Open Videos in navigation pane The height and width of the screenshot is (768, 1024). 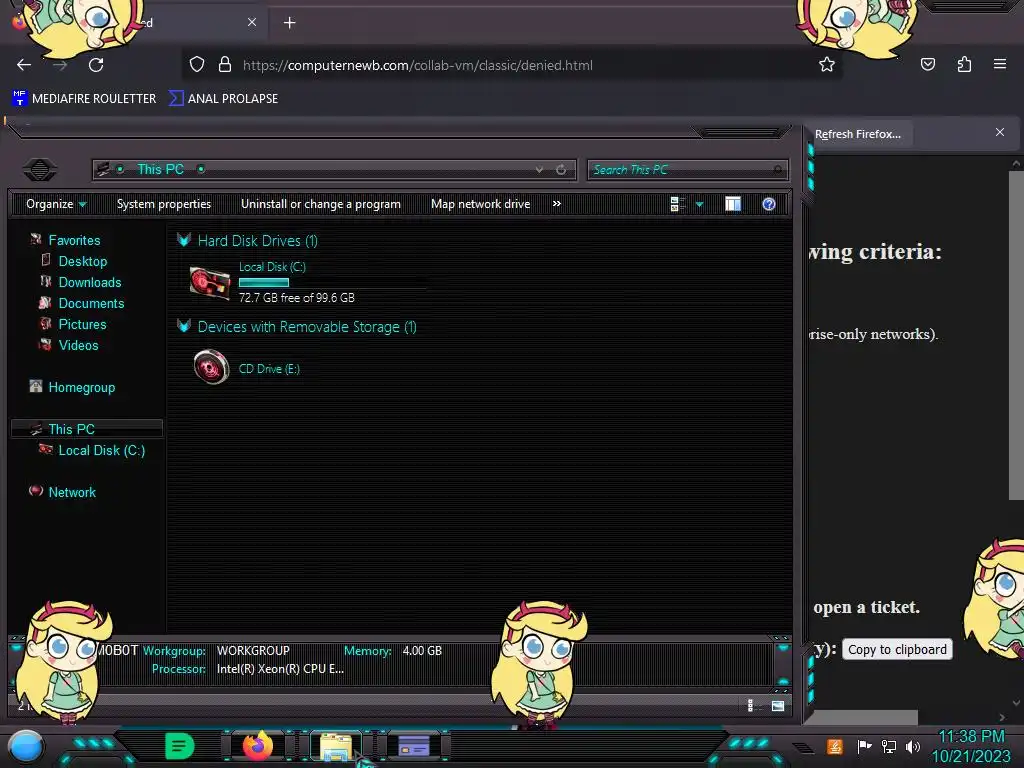pyautogui.click(x=78, y=345)
